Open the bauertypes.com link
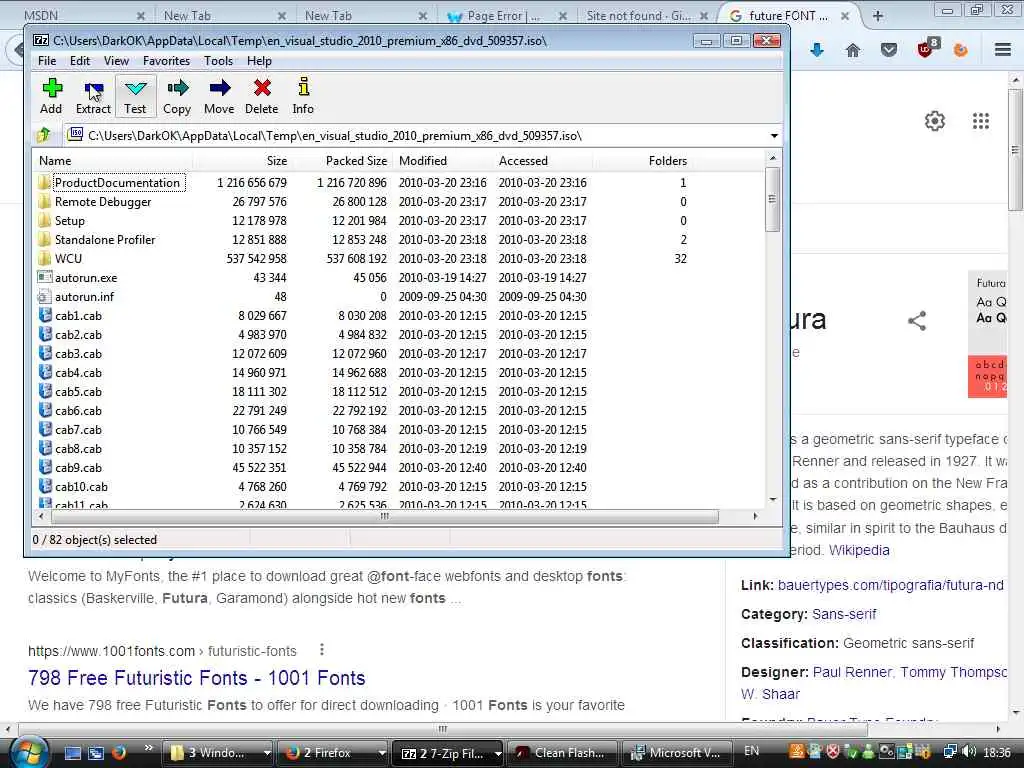The width and height of the screenshot is (1024, 768). pos(891,585)
